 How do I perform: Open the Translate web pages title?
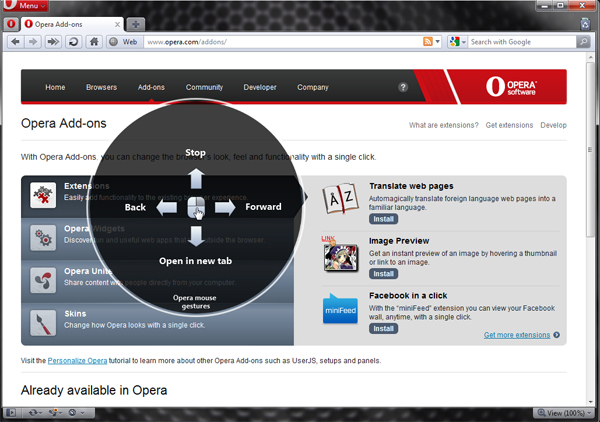coord(411,186)
